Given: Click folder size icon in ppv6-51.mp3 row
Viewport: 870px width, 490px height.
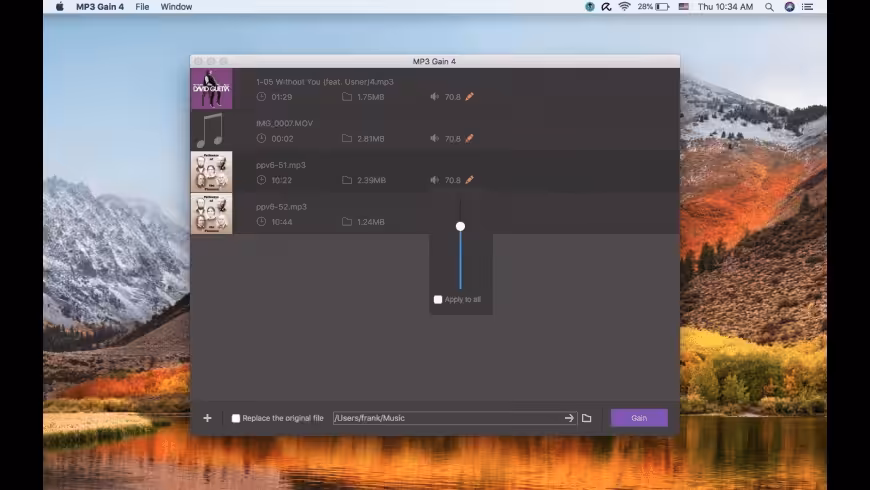Looking at the screenshot, I should pos(347,180).
